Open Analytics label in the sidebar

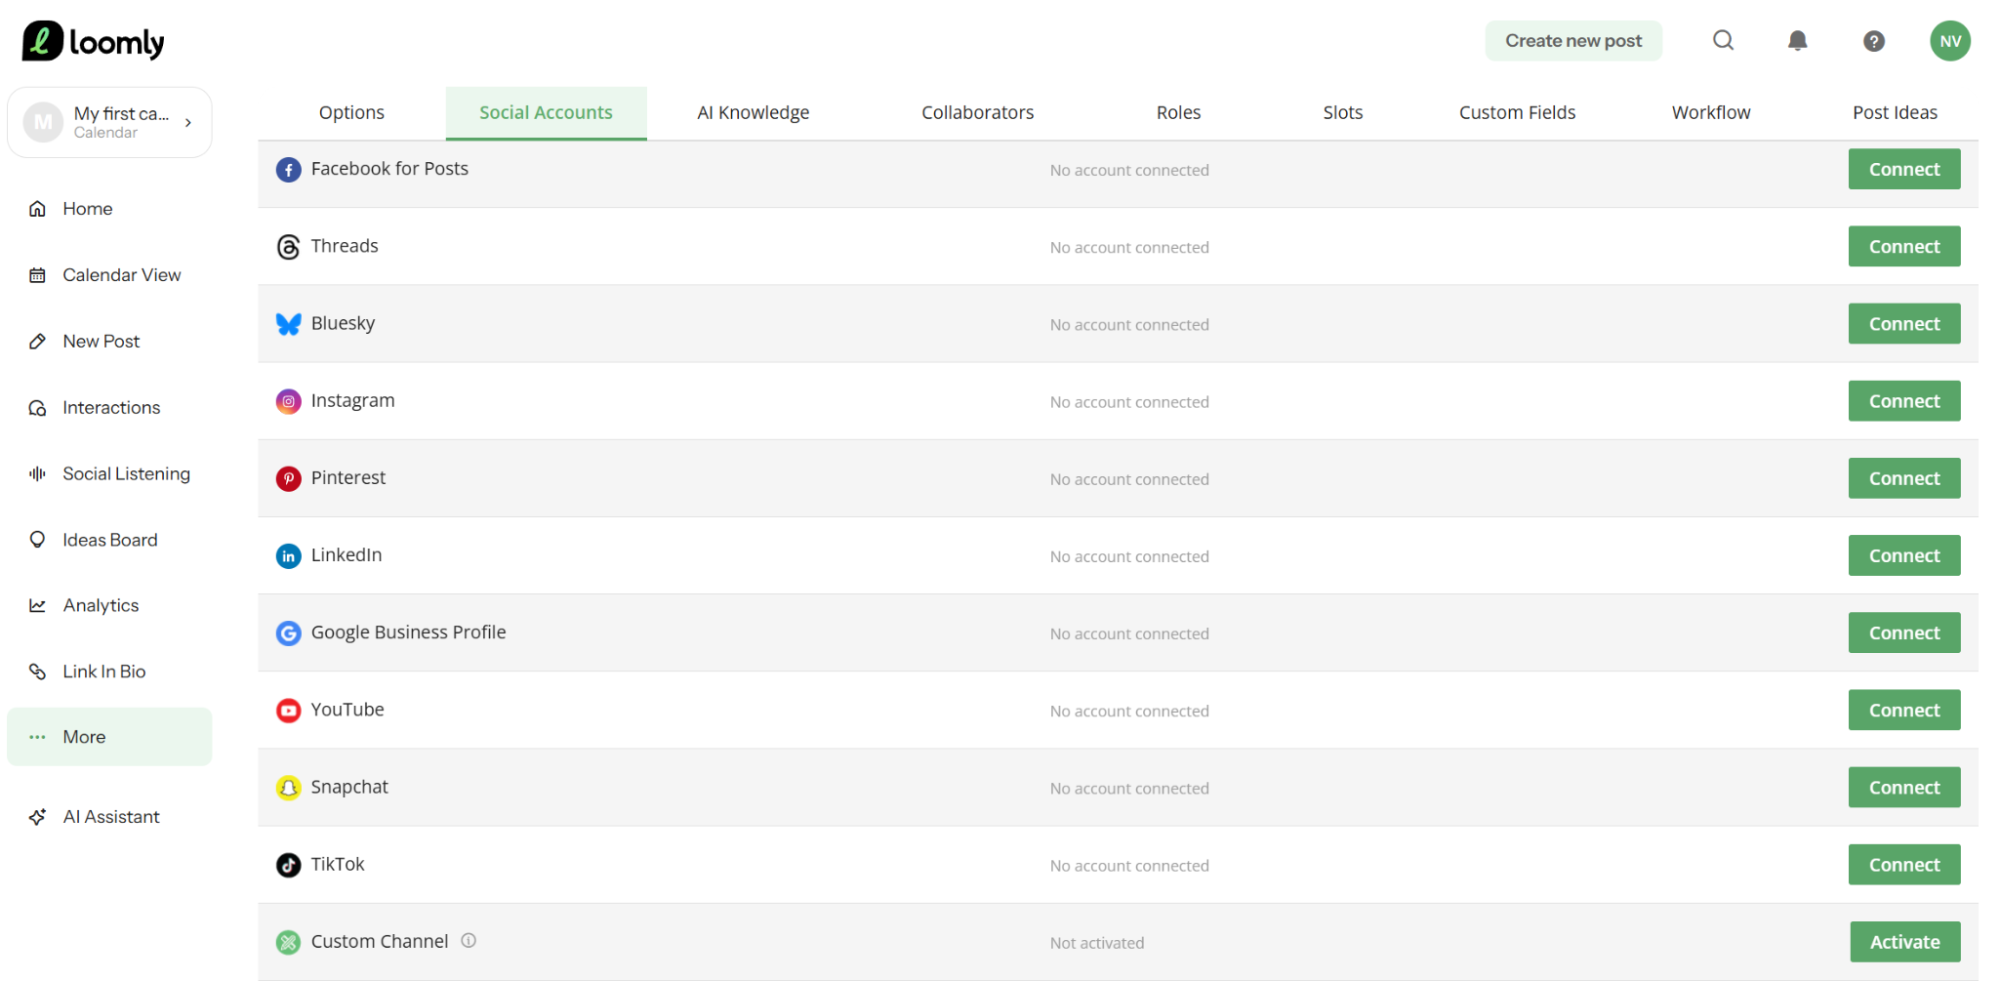[101, 606]
